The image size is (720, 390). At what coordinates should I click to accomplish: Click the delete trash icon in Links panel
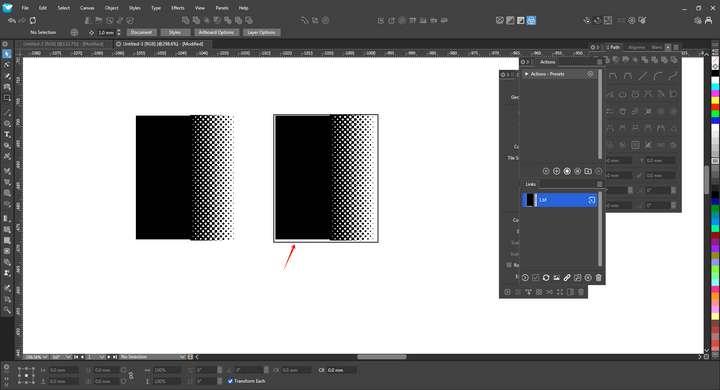pyautogui.click(x=598, y=277)
